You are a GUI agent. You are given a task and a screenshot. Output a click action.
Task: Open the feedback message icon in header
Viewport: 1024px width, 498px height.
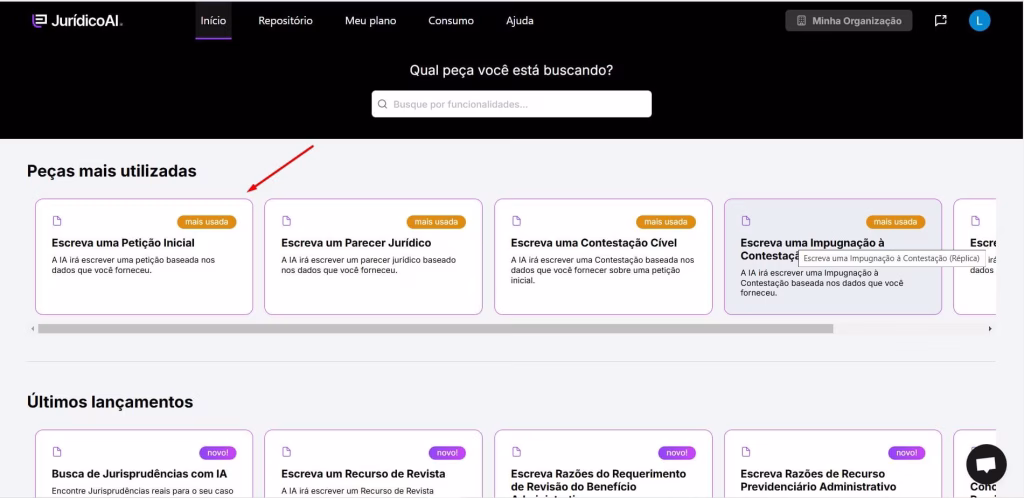(940, 21)
